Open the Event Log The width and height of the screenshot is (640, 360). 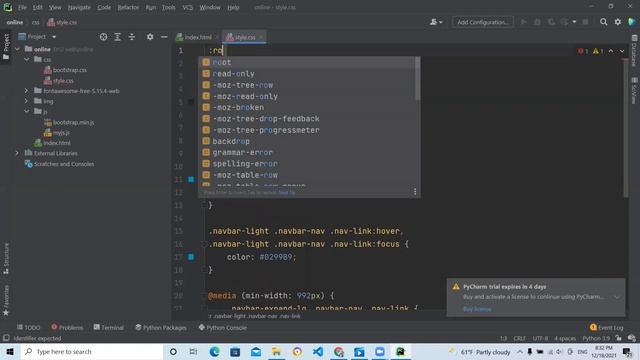[x=607, y=327]
